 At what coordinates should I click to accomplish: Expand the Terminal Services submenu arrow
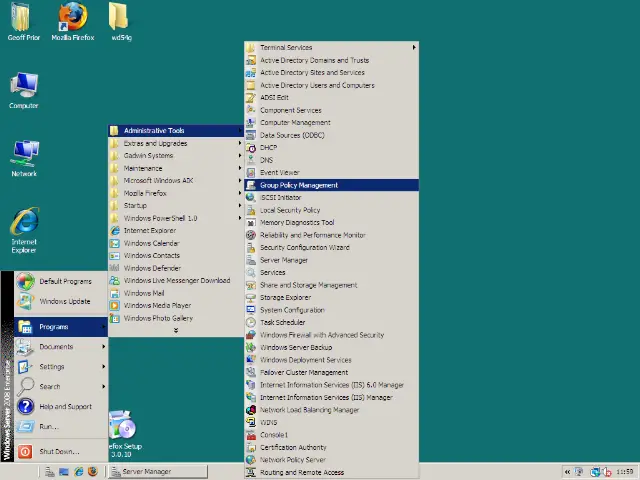[x=414, y=47]
